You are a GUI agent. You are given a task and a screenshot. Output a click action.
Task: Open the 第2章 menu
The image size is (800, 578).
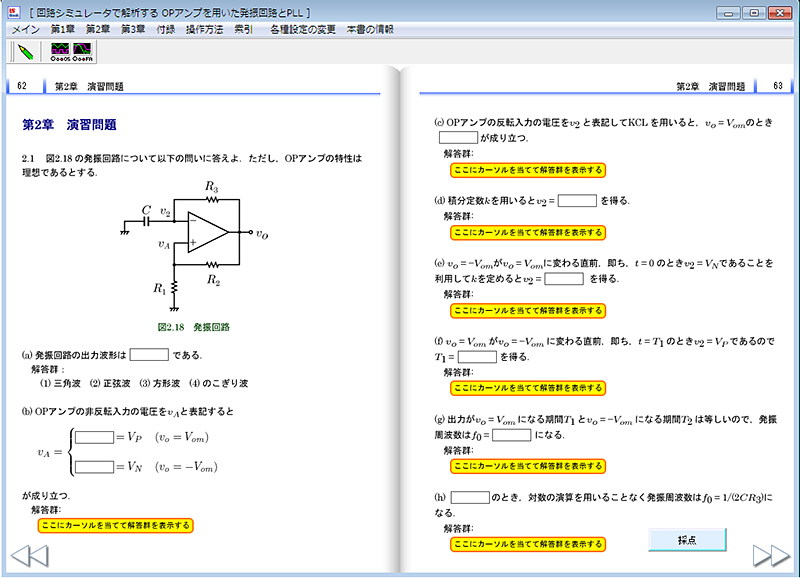(97, 30)
